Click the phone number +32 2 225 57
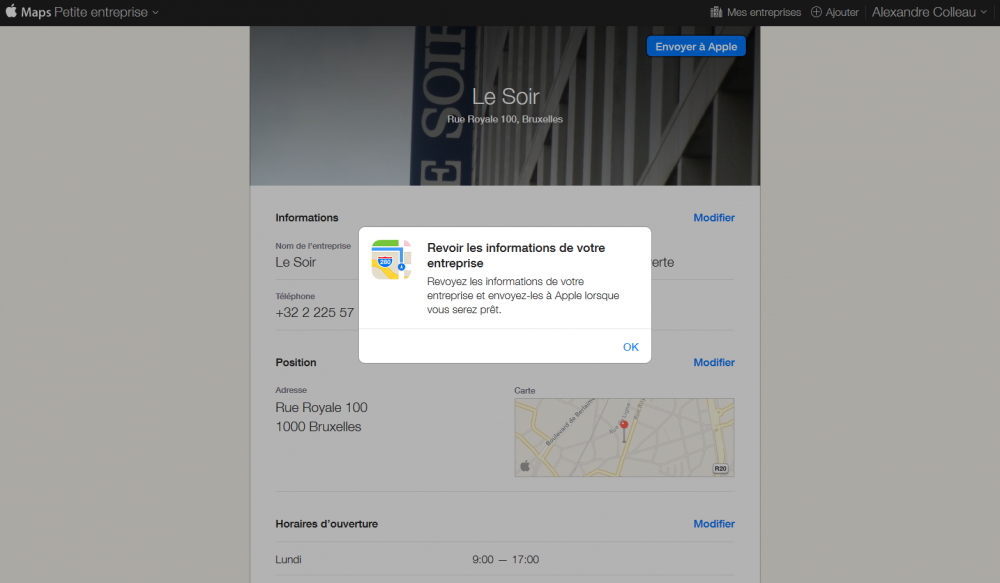The image size is (1000, 583). 314,313
